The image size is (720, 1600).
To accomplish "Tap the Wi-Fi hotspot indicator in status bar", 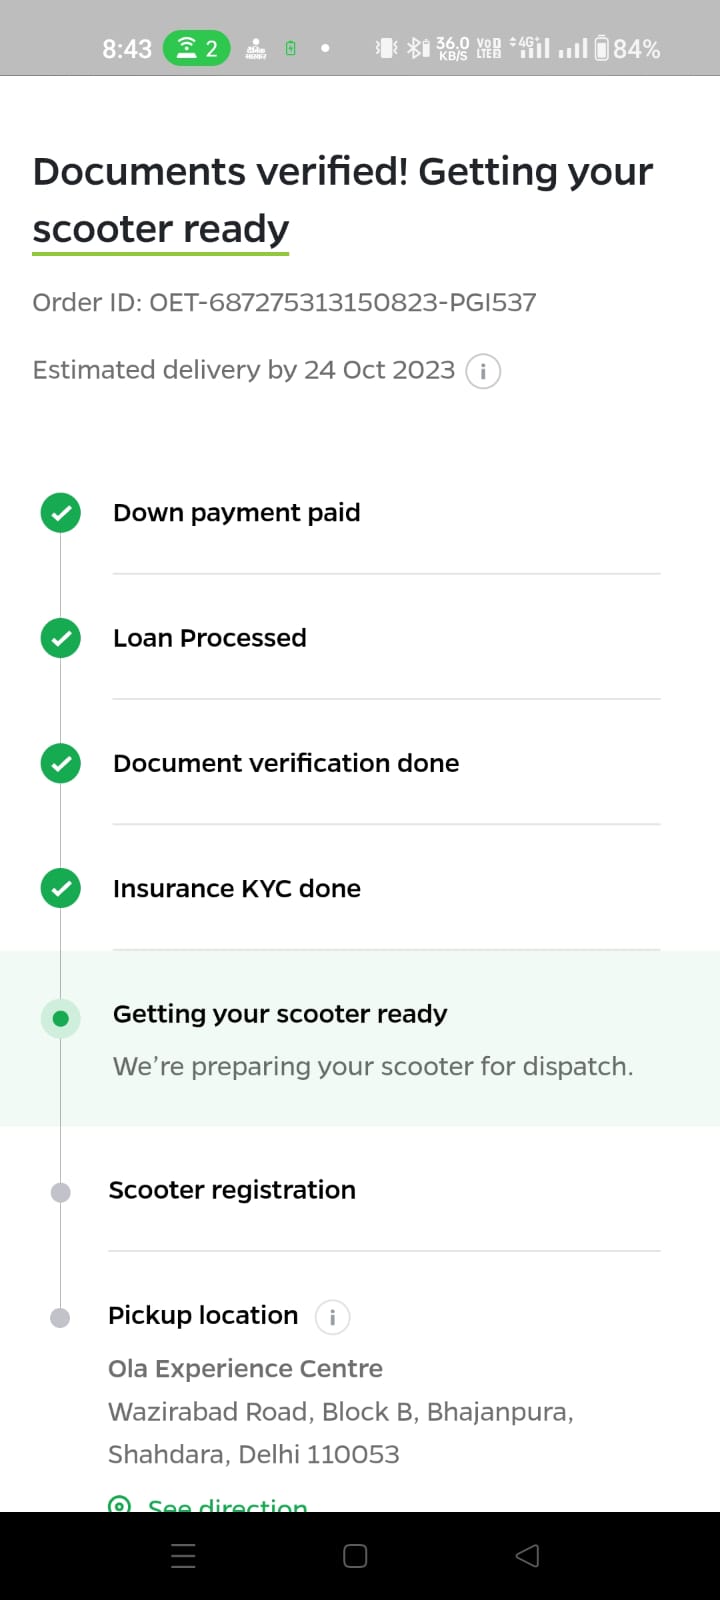I will (x=197, y=48).
